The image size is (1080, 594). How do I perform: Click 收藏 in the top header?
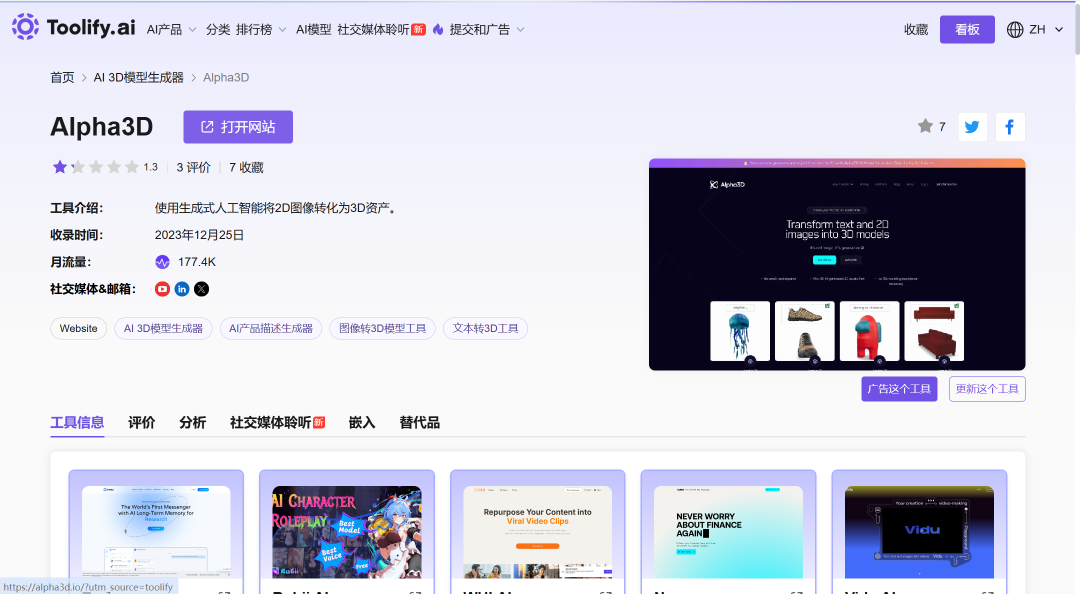coord(916,30)
